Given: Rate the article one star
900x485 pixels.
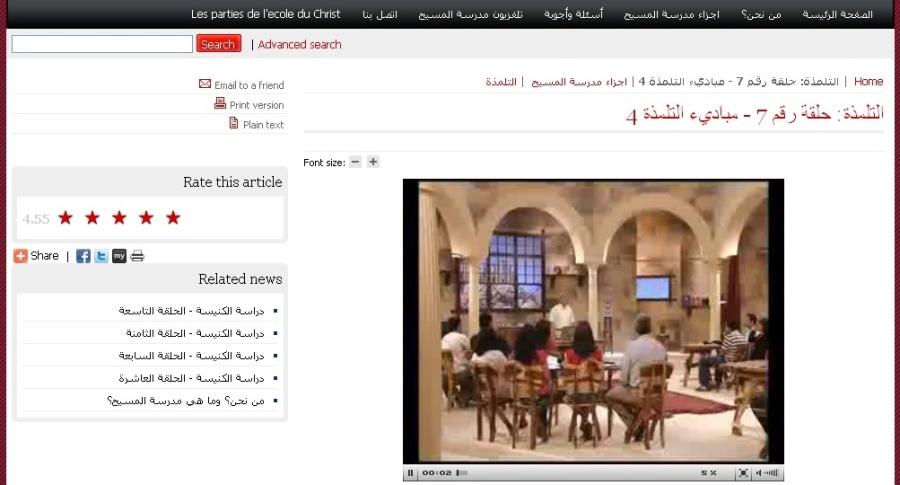Looking at the screenshot, I should tap(65, 218).
